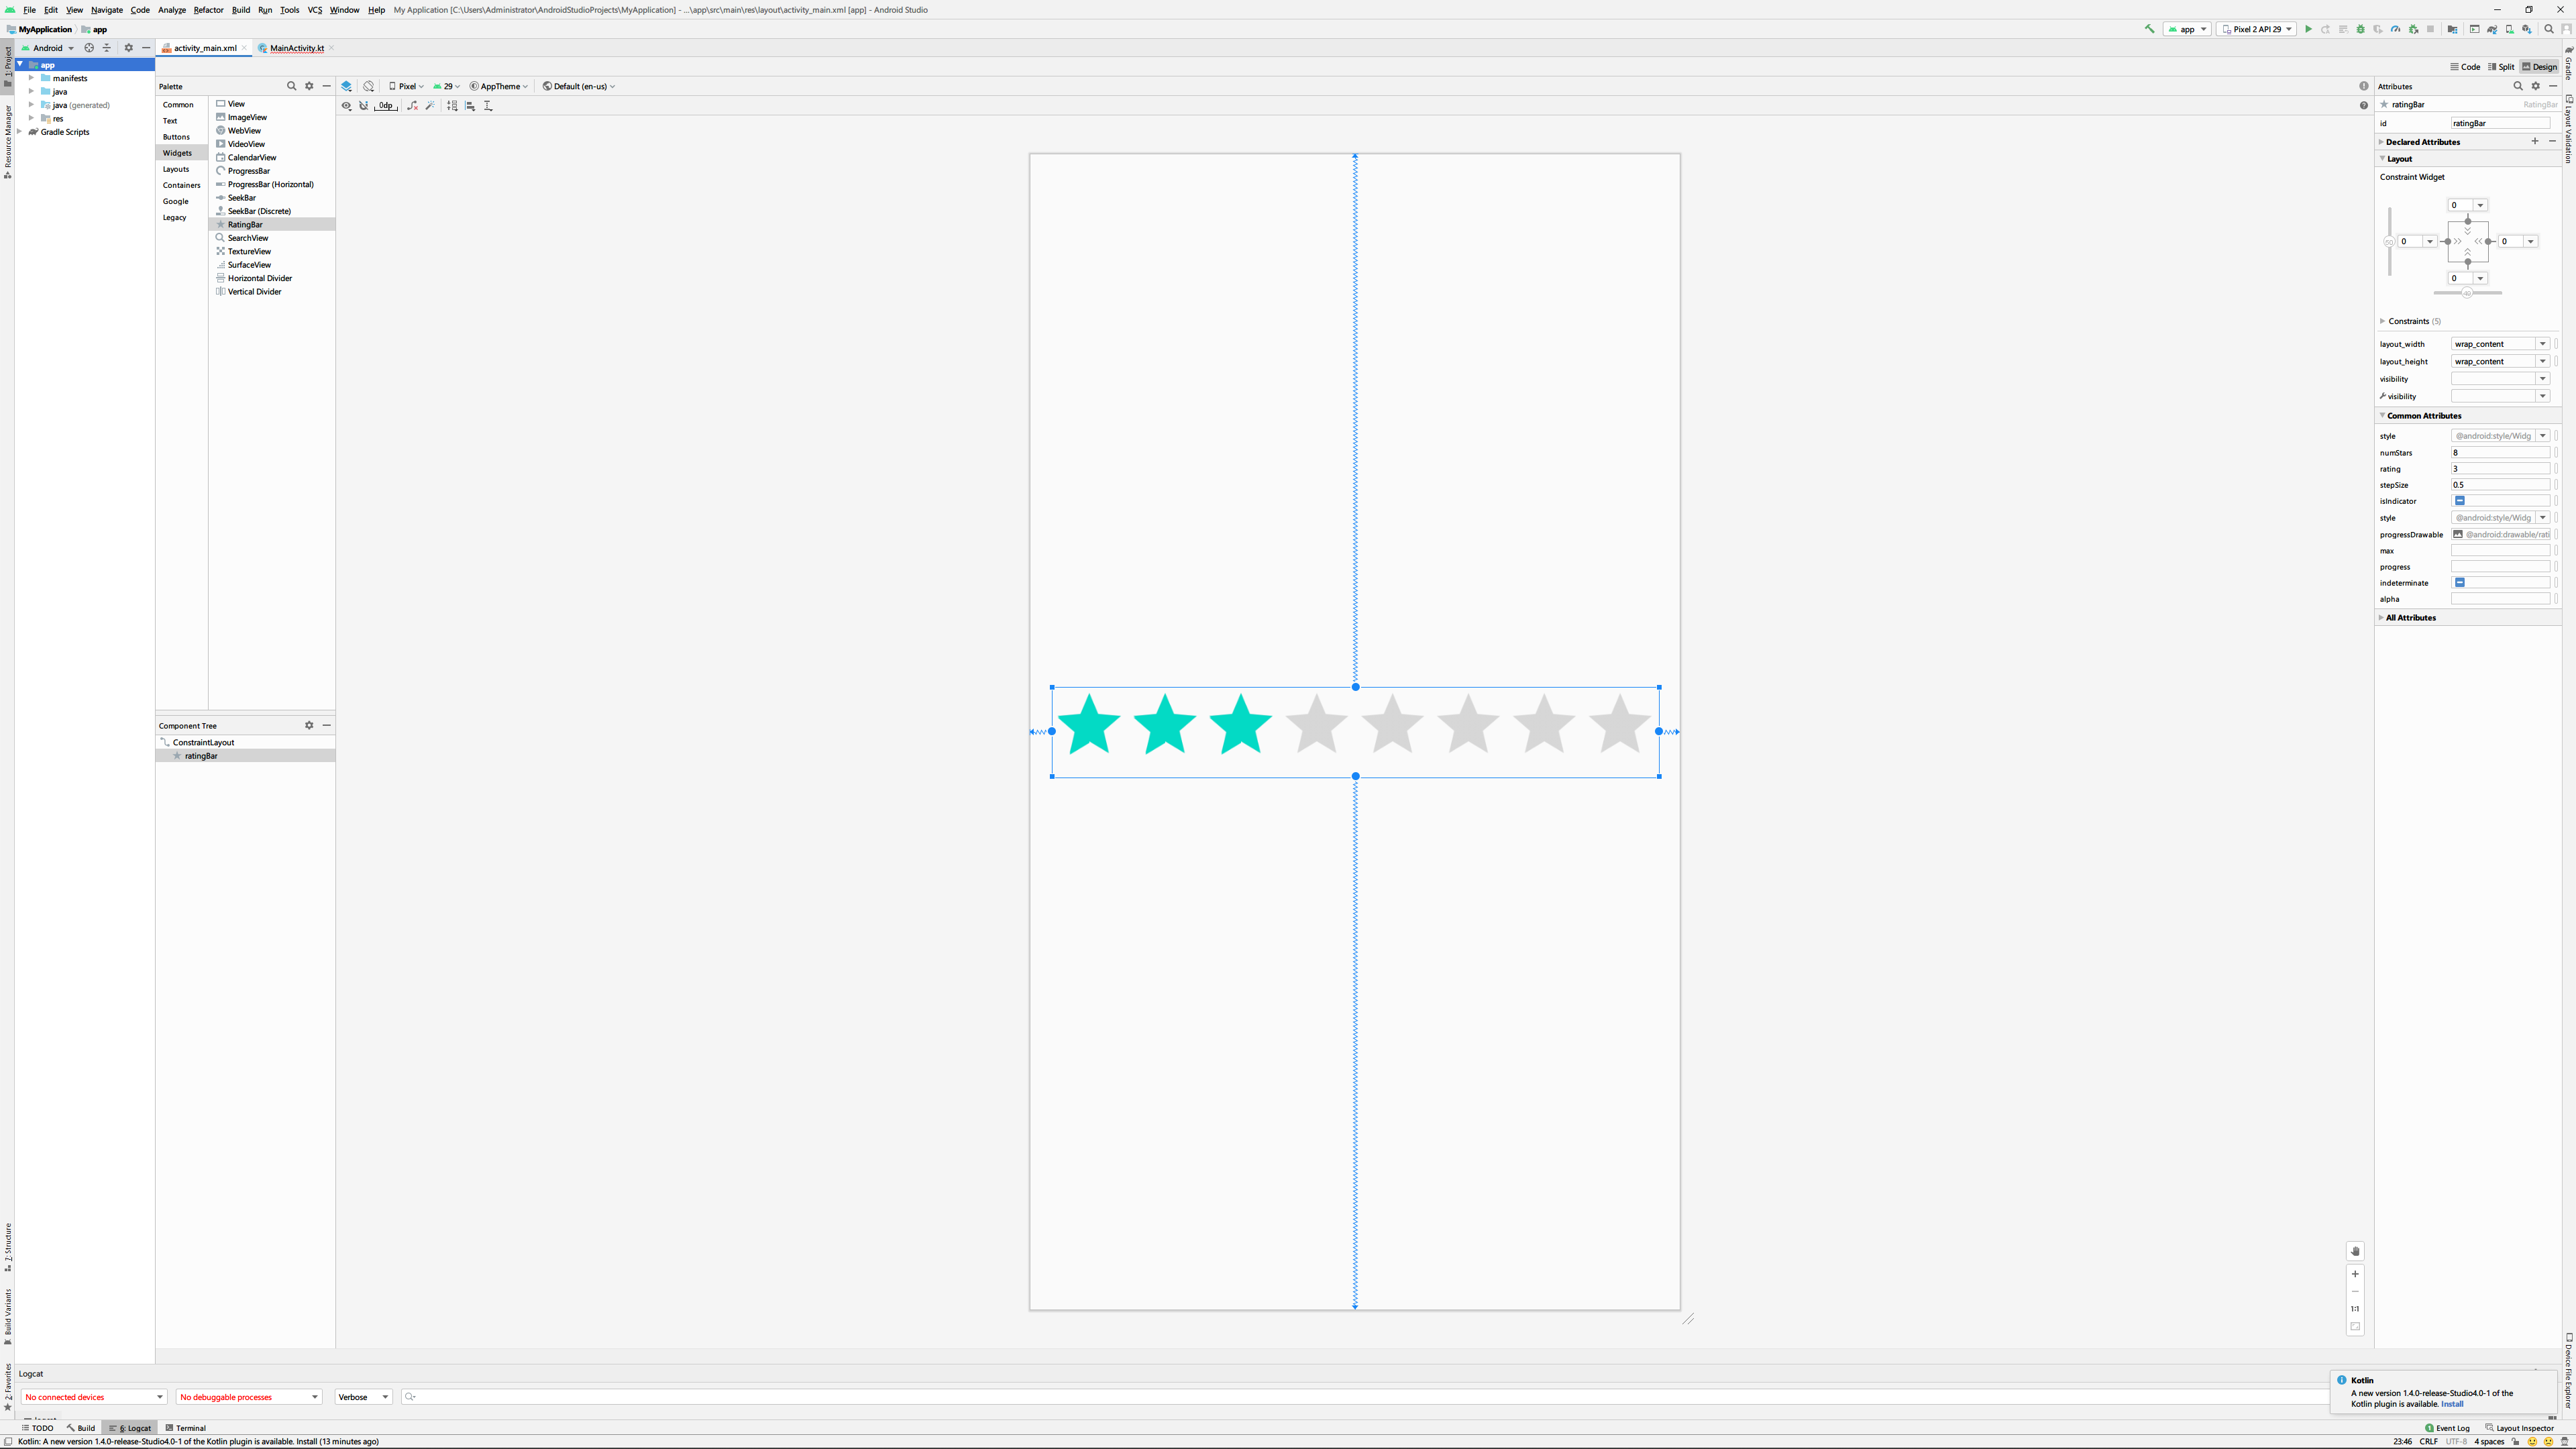Click the numStars input field

point(2499,452)
